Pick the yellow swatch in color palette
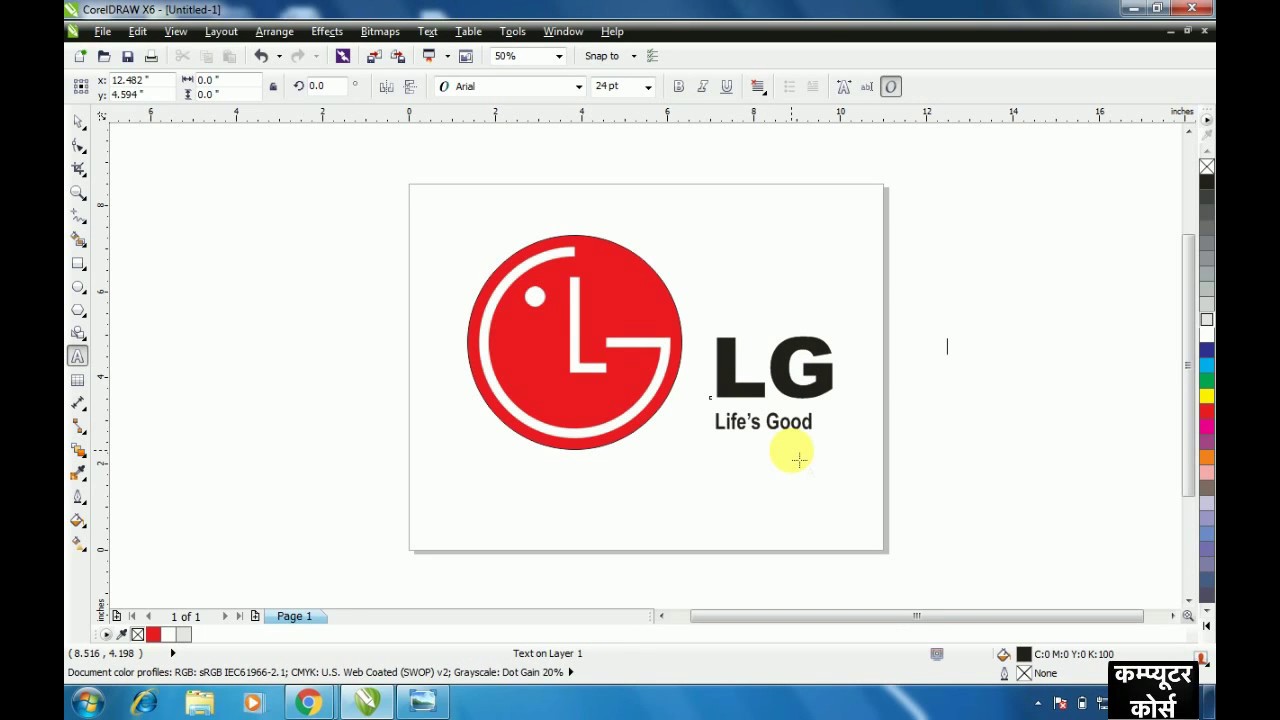The image size is (1280, 720). point(1207,396)
